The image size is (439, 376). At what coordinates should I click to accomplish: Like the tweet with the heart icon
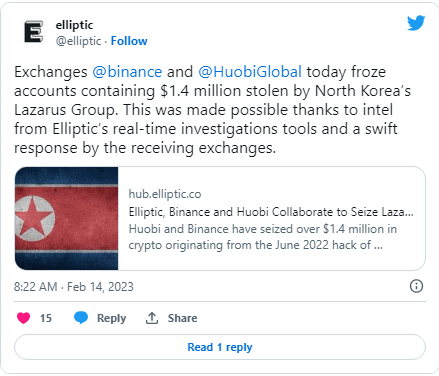tap(24, 318)
